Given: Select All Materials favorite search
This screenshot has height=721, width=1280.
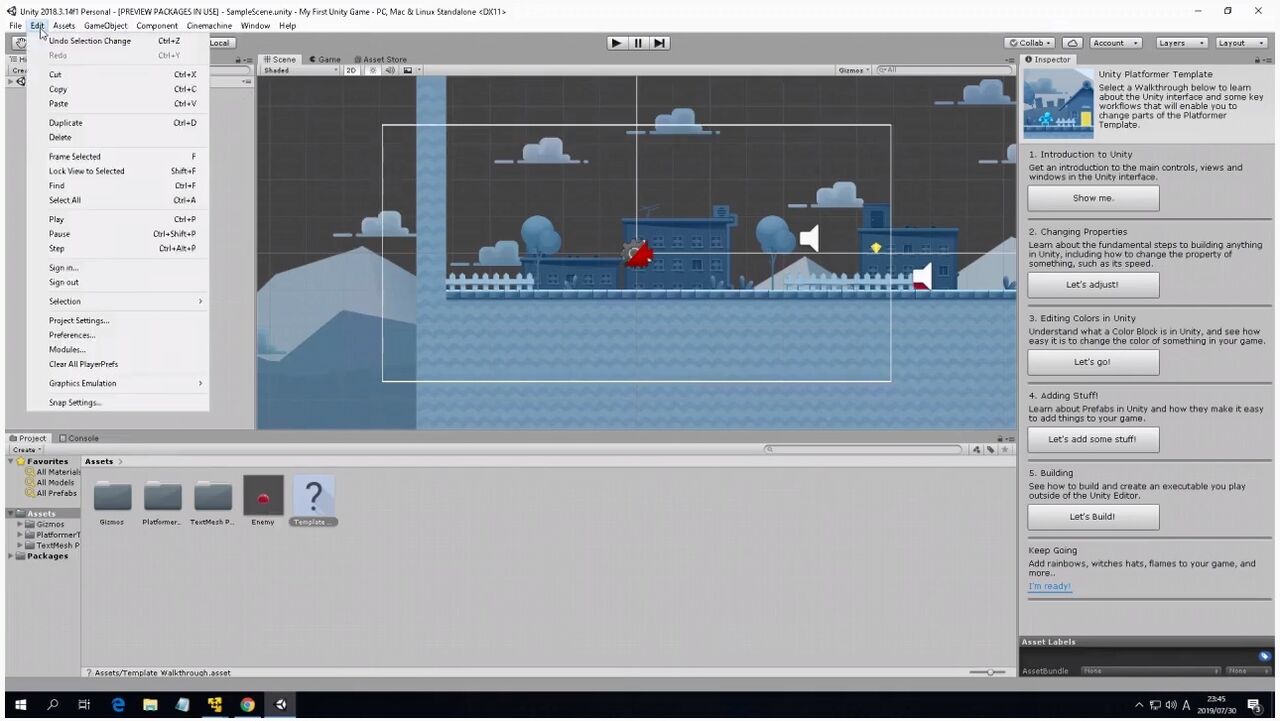Looking at the screenshot, I should (54, 472).
